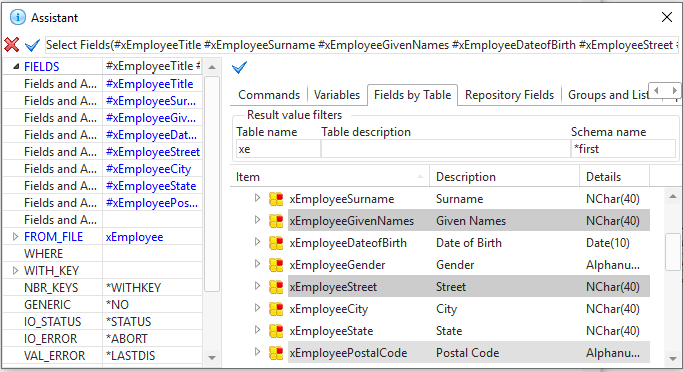Click the tab strip right scroll arrow
Image resolution: width=683 pixels, height=372 pixels.
tap(674, 91)
